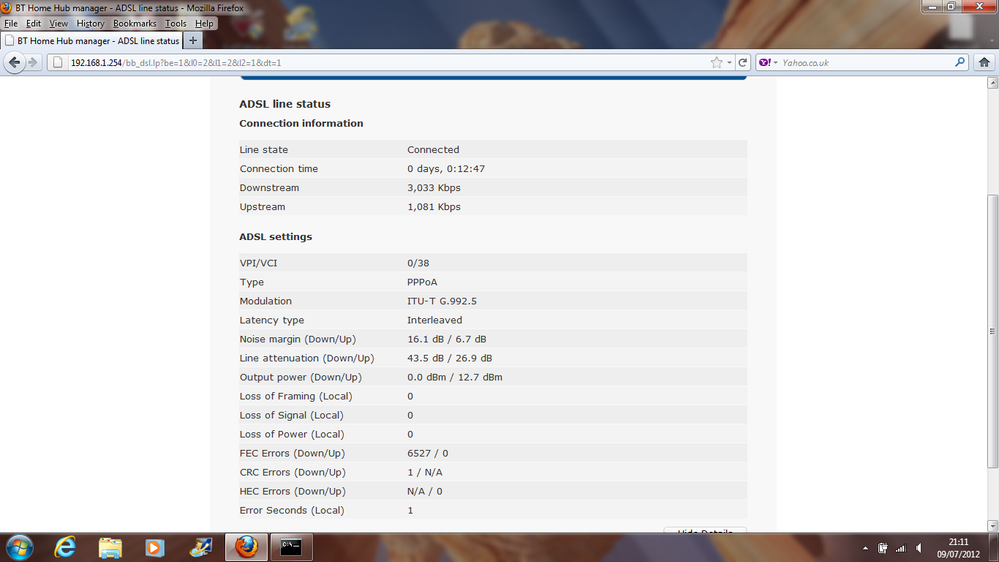Screen dimensions: 999x562
Task: Go forward to the next page
Action: 33,62
